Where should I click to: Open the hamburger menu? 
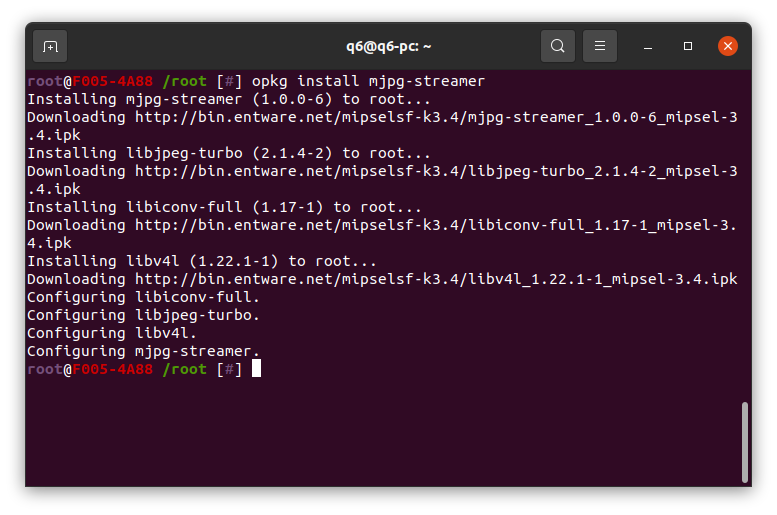(x=600, y=46)
